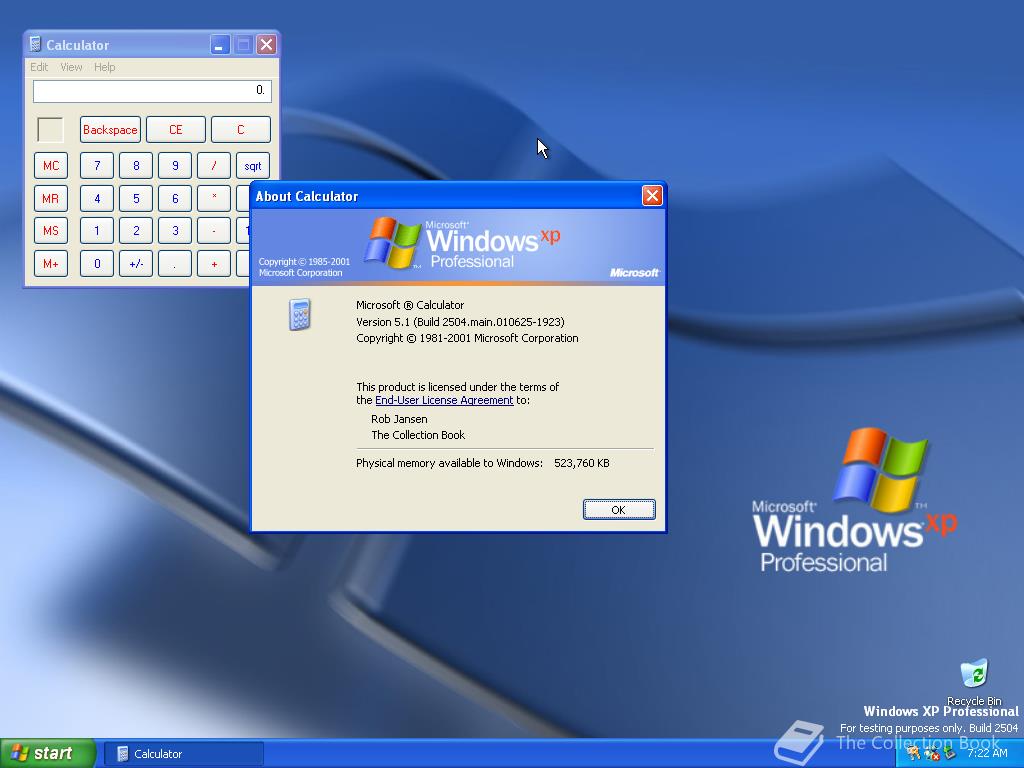
Task: Minimize the Calculator window
Action: pos(220,45)
